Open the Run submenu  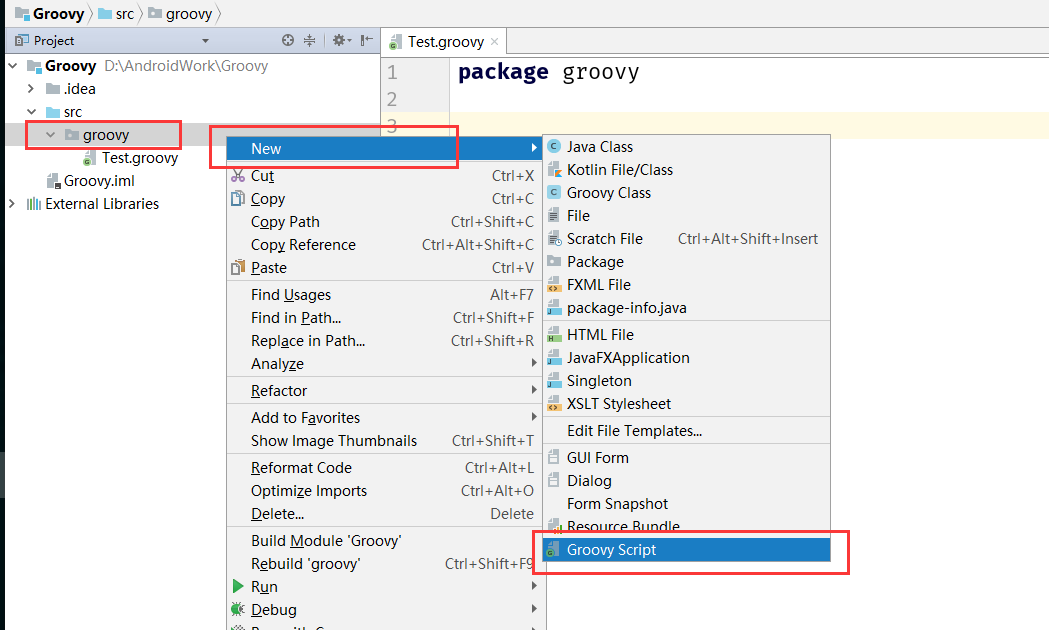384,587
